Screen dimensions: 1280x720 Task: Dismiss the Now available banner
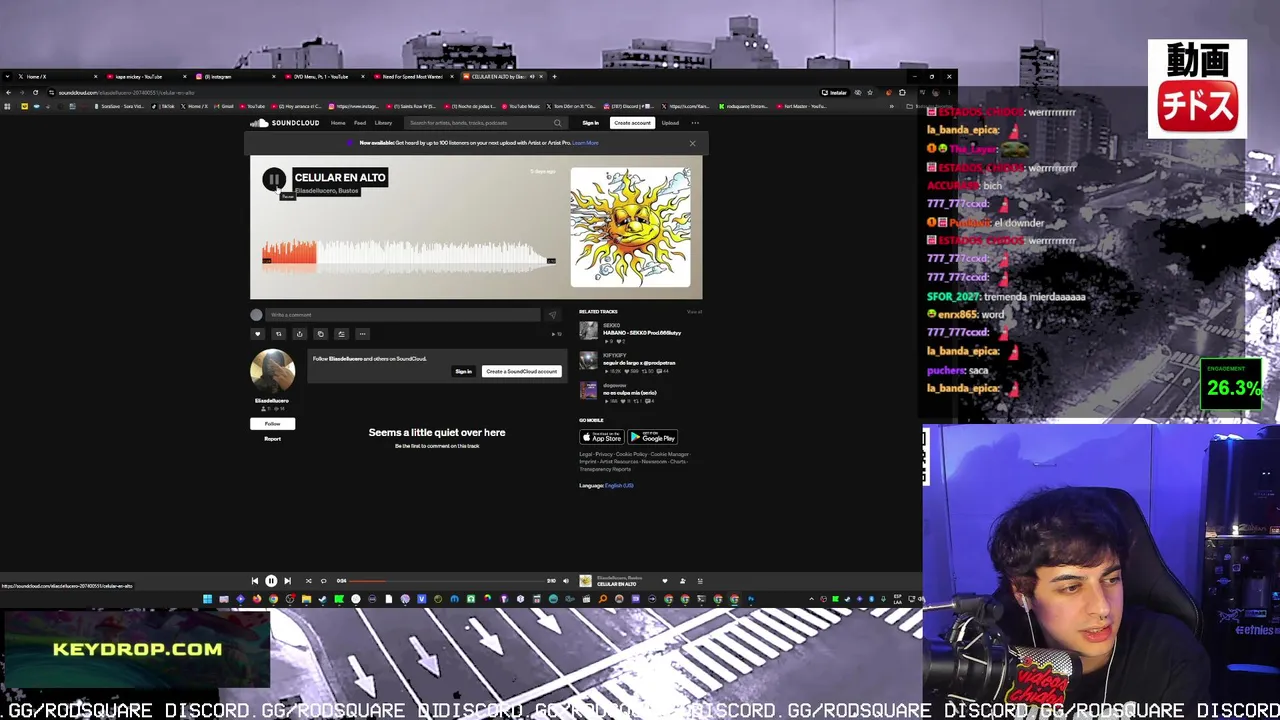coord(692,143)
